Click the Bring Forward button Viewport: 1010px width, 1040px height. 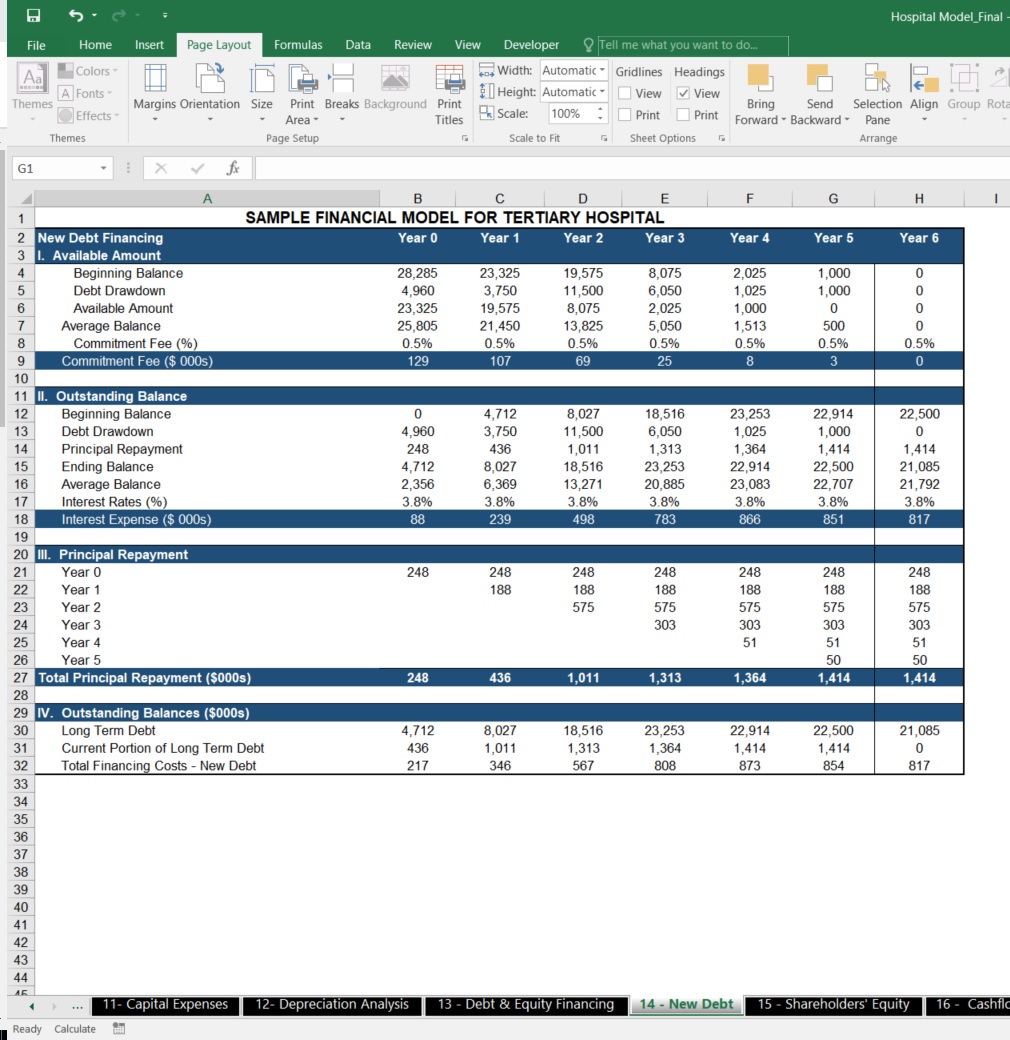[x=760, y=94]
